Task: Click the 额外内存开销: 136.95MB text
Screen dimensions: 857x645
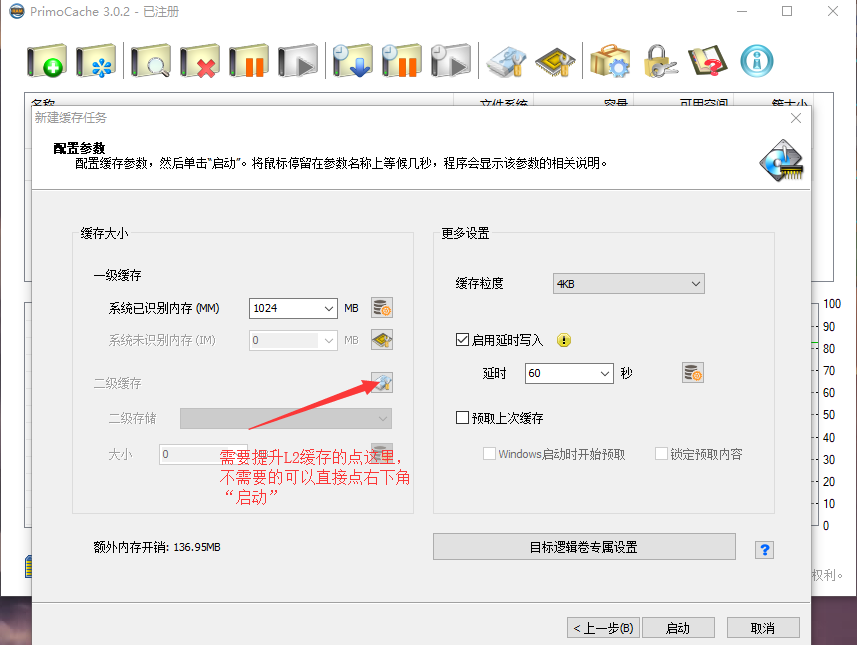Action: click(157, 547)
